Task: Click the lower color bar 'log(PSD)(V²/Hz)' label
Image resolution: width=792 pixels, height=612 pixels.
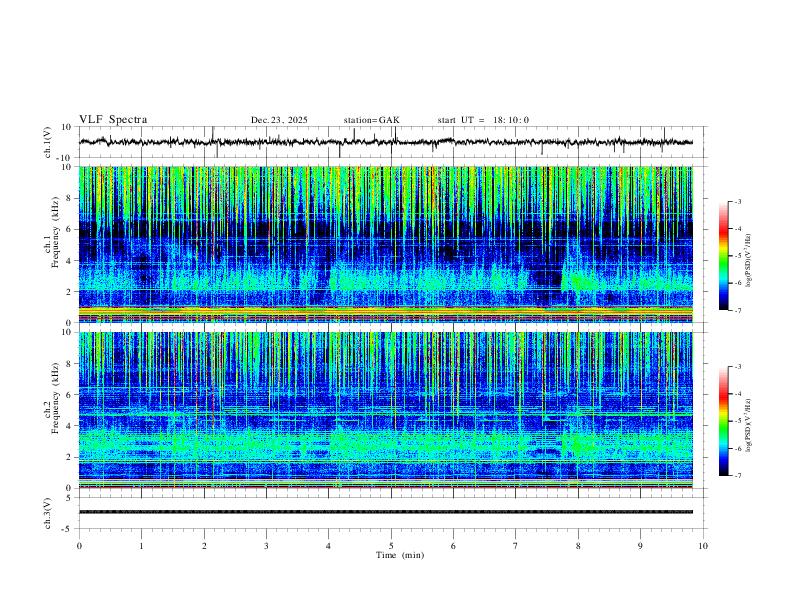Action: pyautogui.click(x=748, y=425)
